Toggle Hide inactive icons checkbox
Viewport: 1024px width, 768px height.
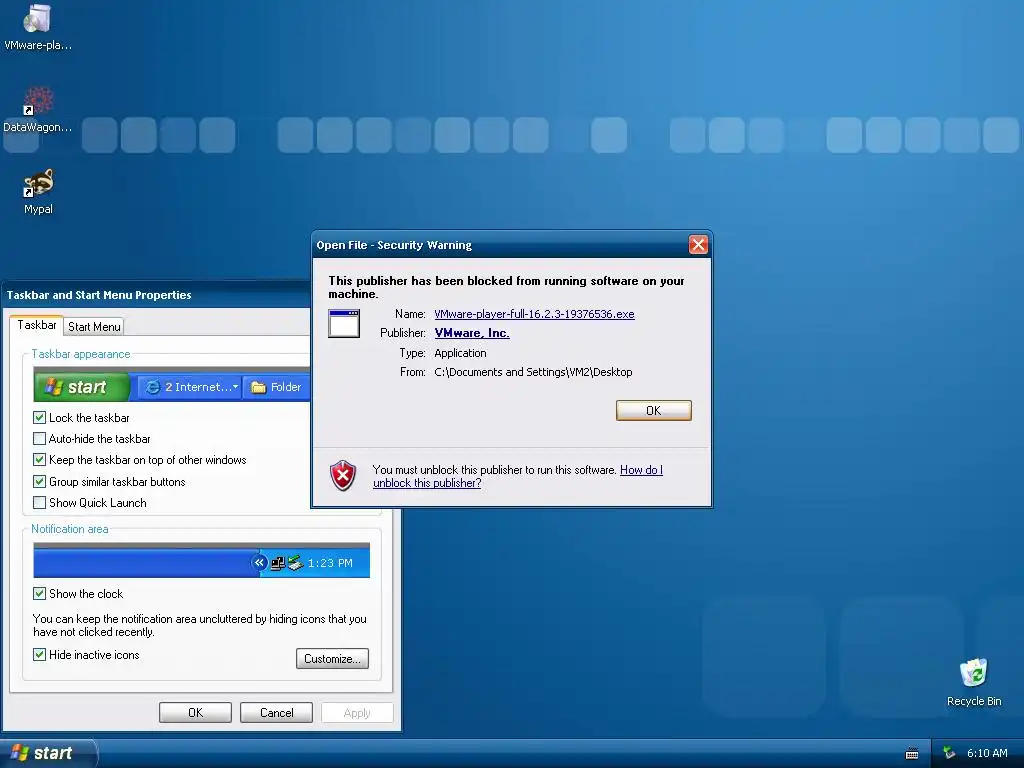pyautogui.click(x=39, y=654)
